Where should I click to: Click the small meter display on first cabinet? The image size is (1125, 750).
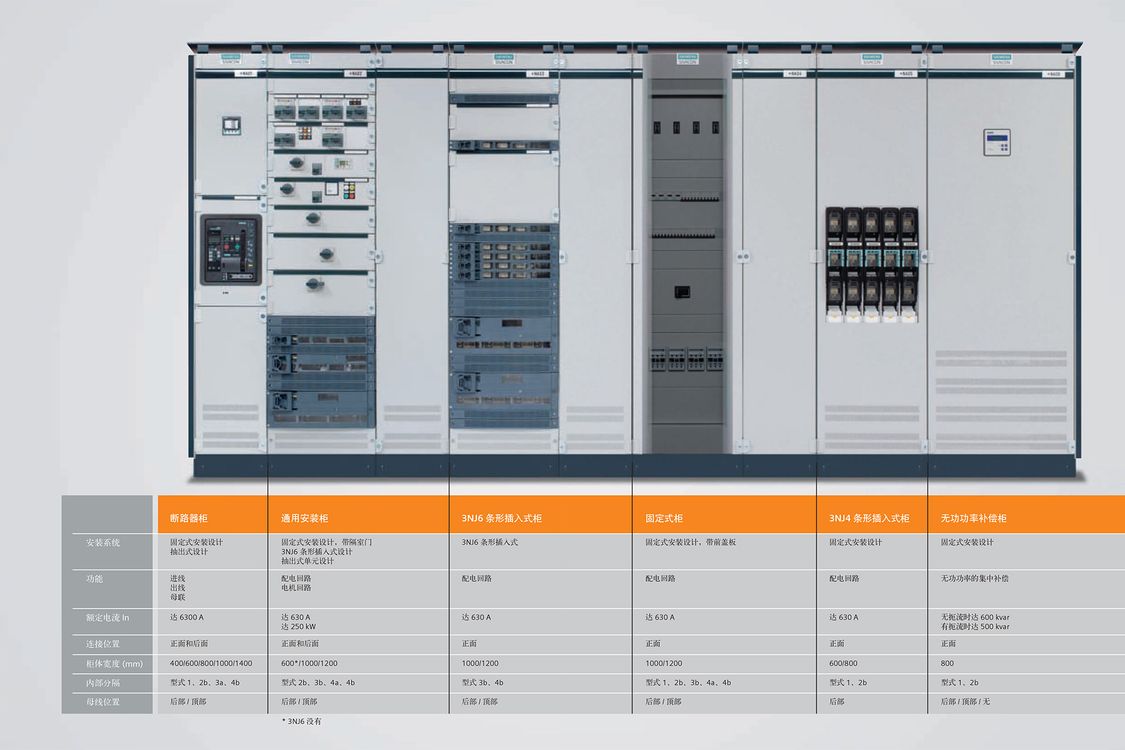230,125
